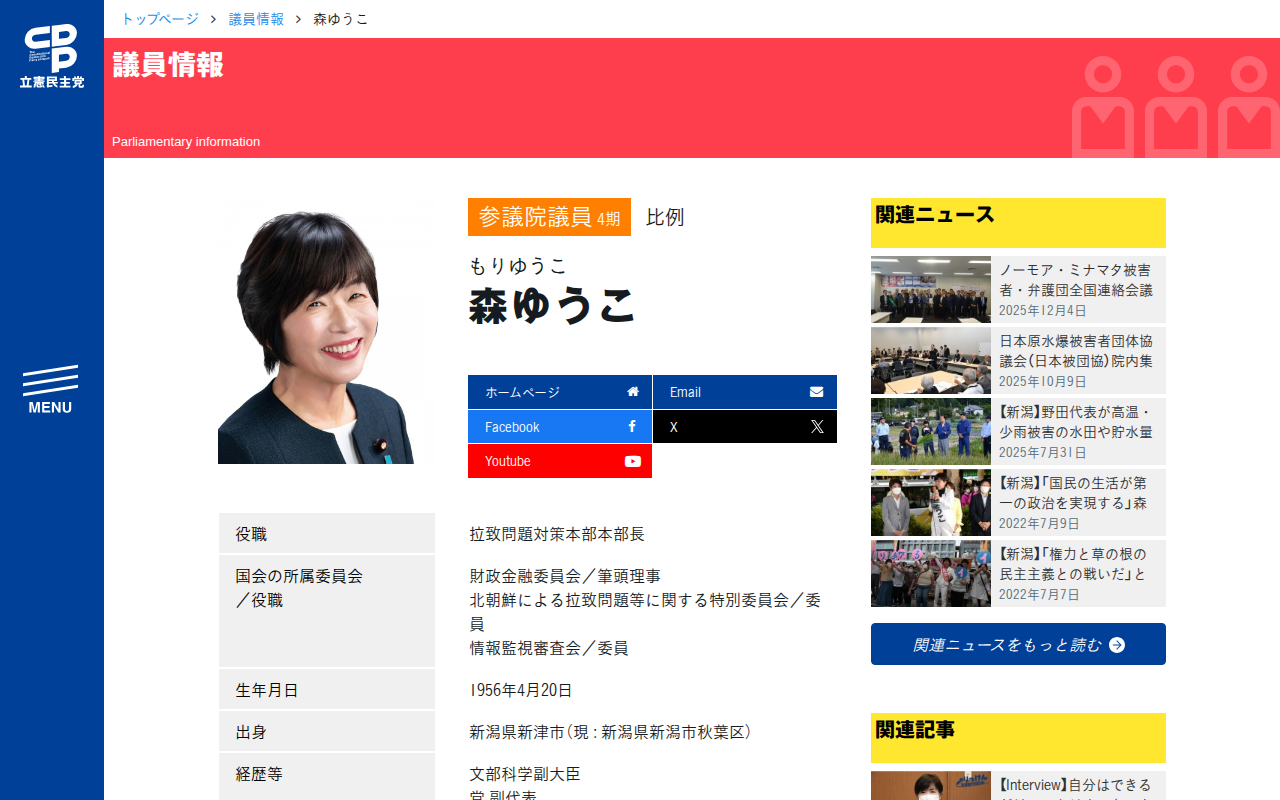Click the date 2022年7月7日
This screenshot has width=1280, height=800.
[x=1039, y=595]
